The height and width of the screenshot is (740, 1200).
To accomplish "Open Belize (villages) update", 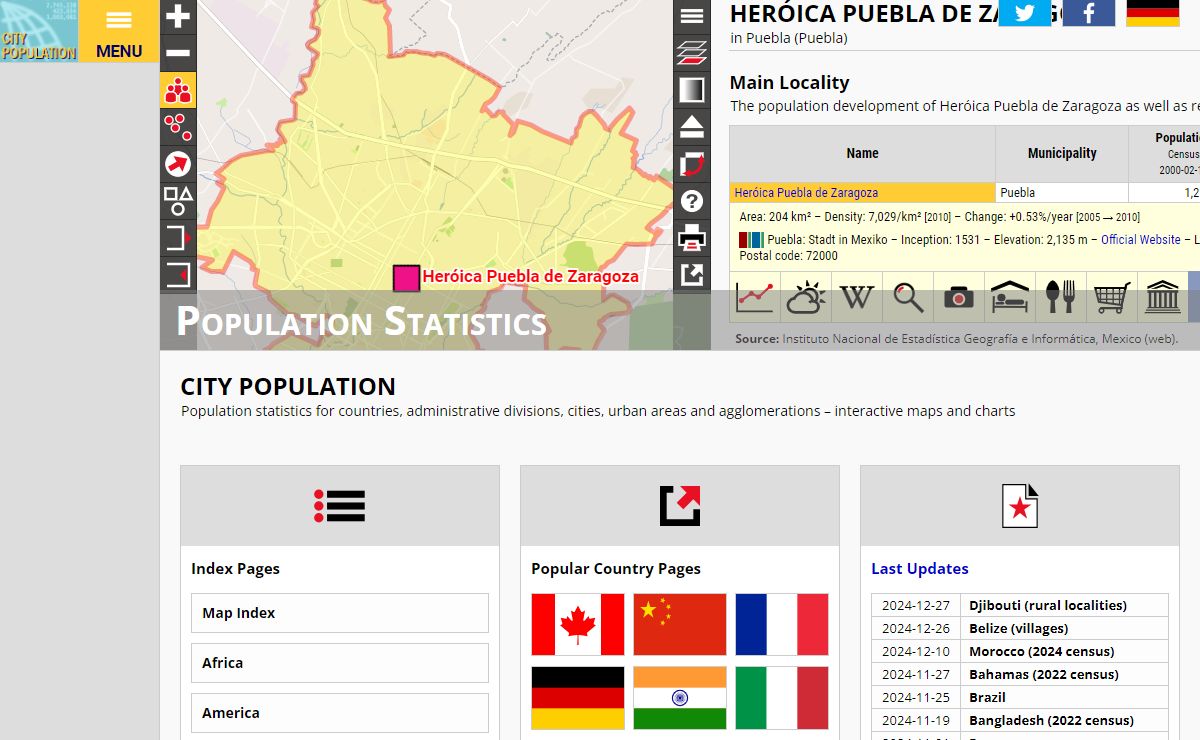I will tap(1018, 628).
